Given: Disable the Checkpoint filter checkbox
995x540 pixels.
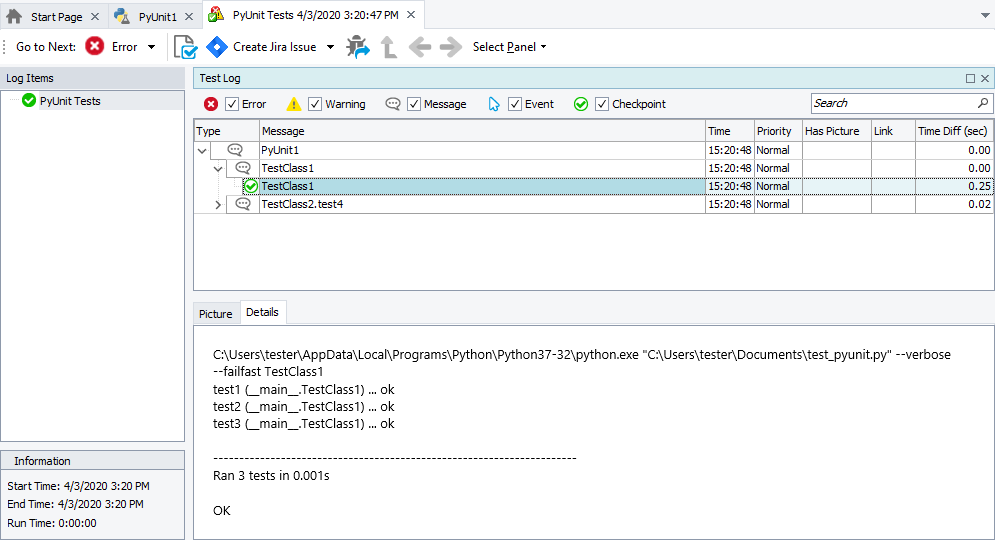Looking at the screenshot, I should (x=602, y=104).
